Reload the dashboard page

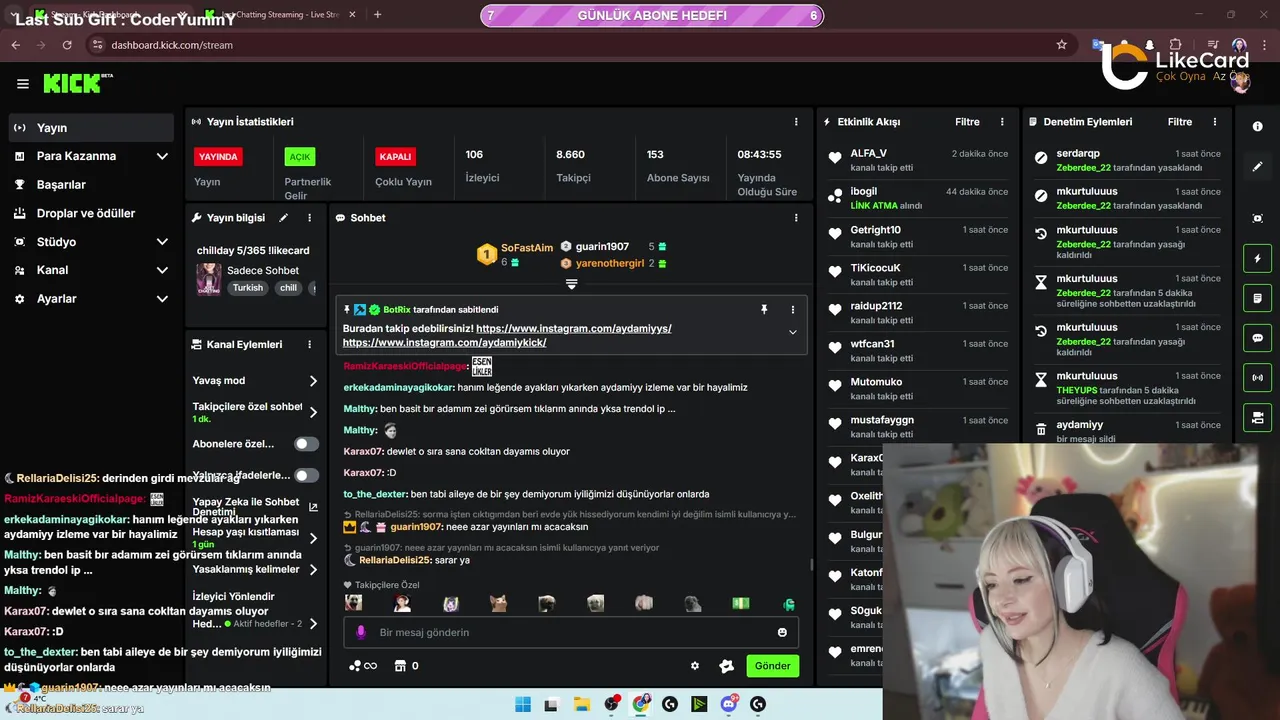coord(67,45)
